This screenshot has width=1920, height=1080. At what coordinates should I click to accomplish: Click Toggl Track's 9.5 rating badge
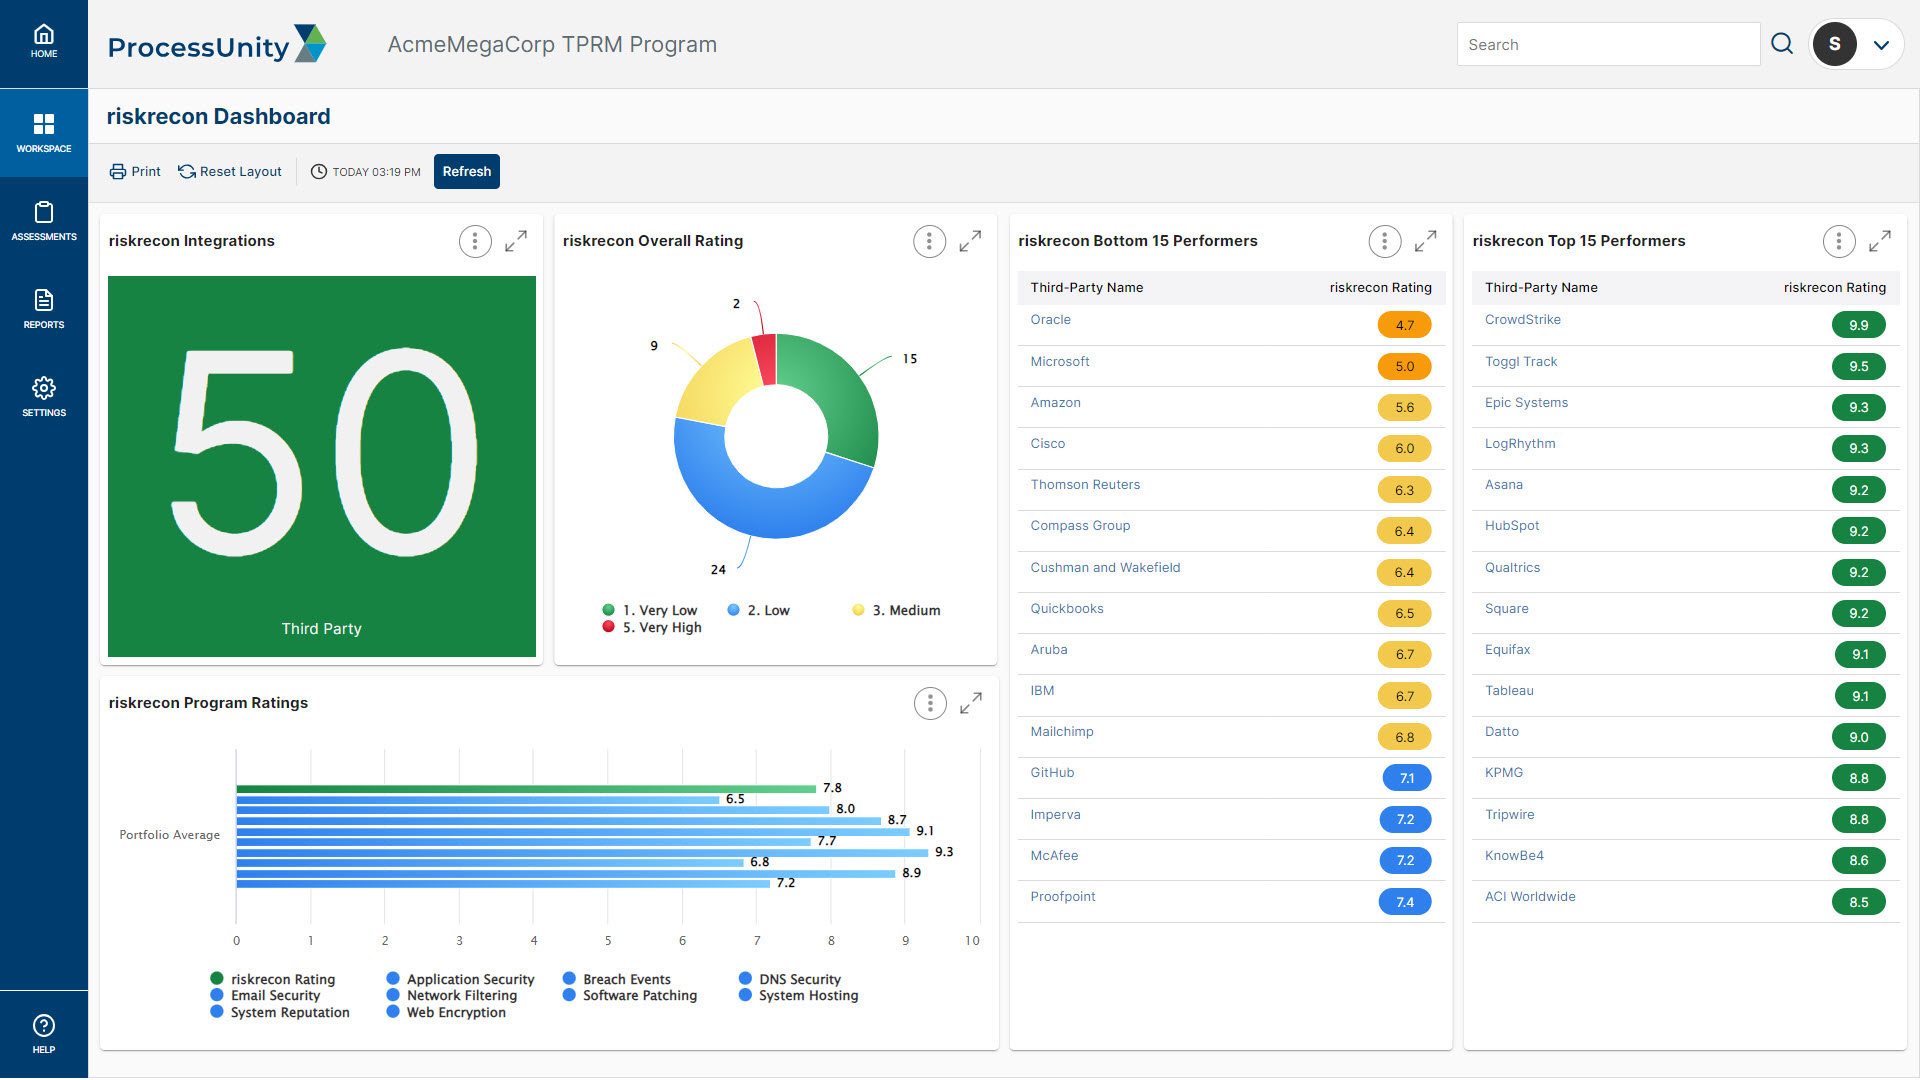(x=1858, y=366)
